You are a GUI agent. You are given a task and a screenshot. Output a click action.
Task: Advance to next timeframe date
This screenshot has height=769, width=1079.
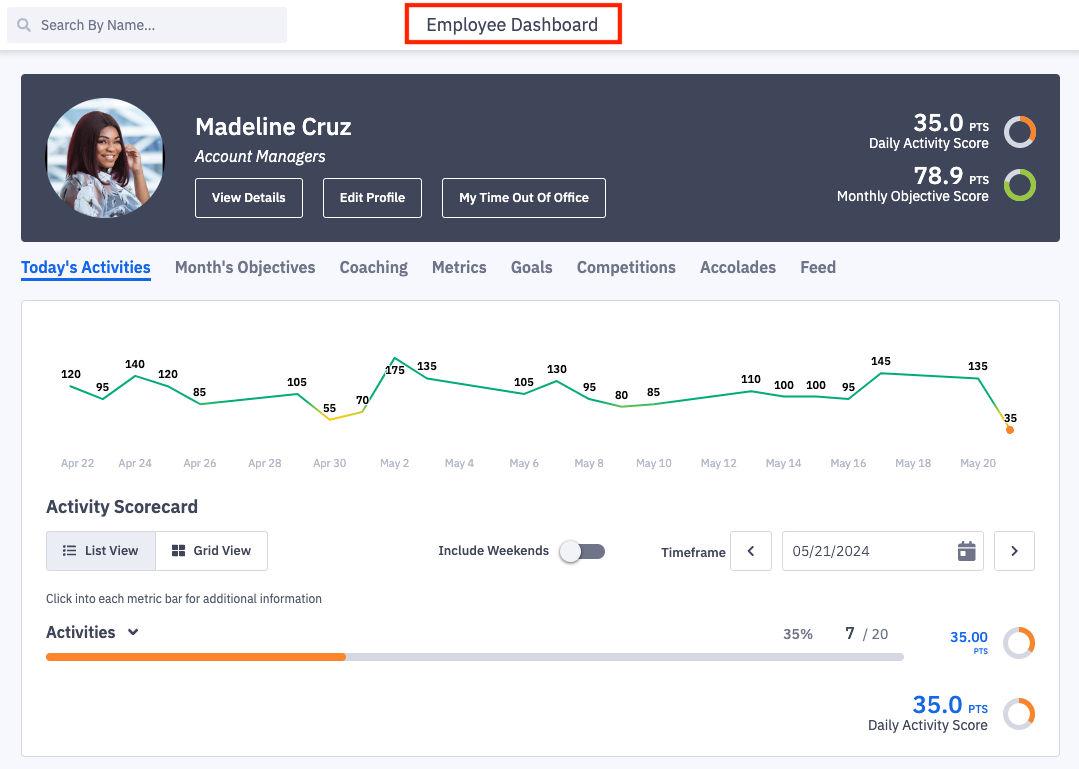(x=1014, y=551)
